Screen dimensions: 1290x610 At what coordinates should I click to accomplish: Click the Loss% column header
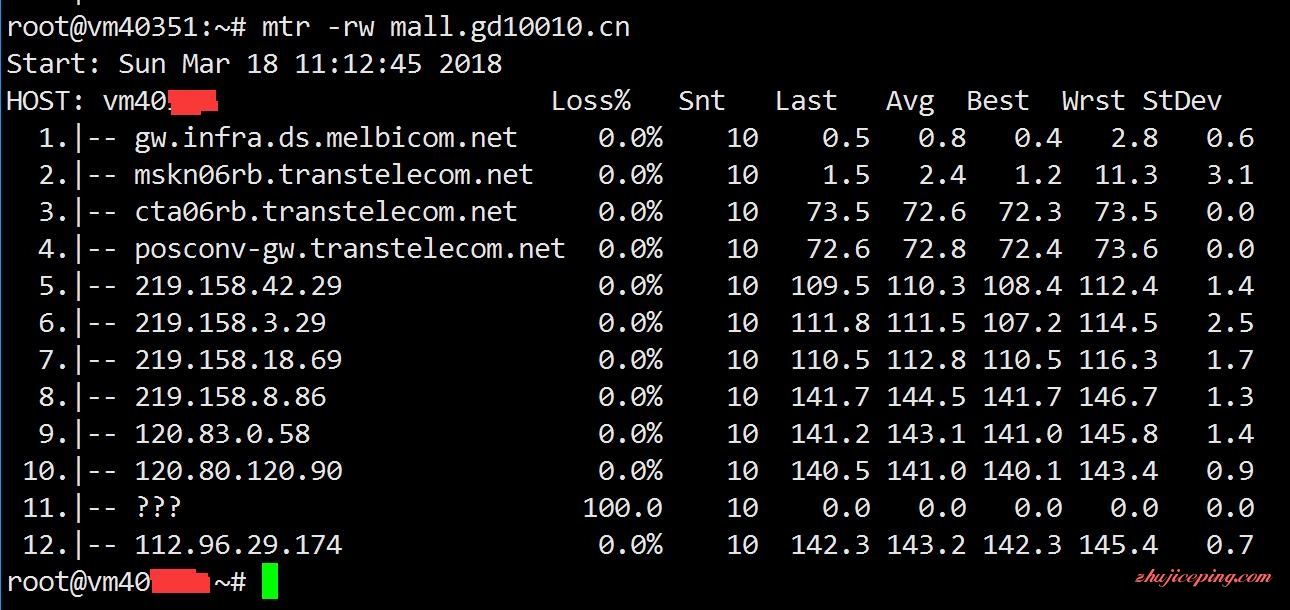[591, 101]
